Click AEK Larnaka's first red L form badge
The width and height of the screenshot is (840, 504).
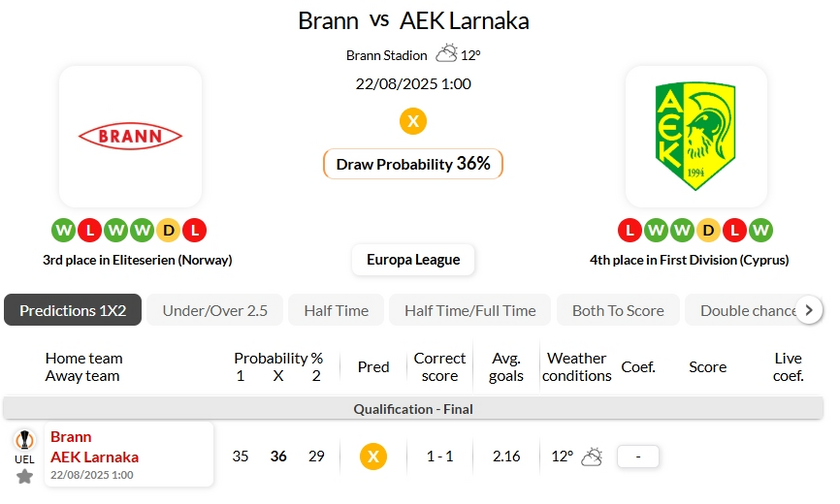click(x=630, y=230)
